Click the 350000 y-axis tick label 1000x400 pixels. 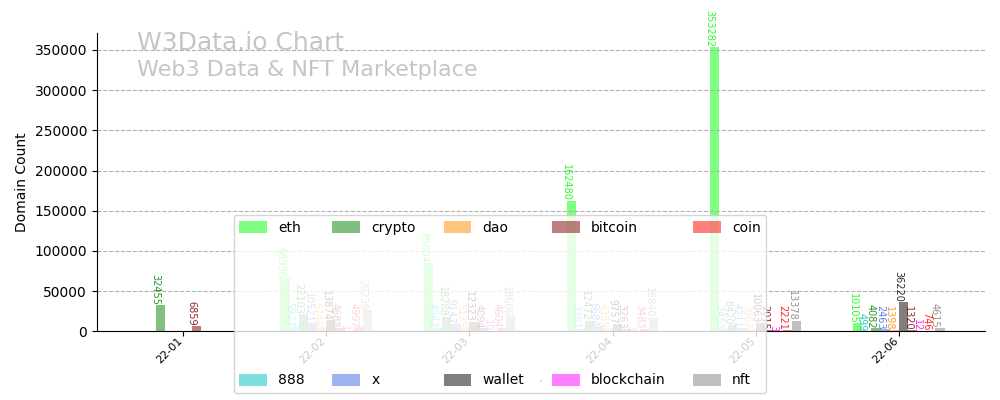pos(62,50)
